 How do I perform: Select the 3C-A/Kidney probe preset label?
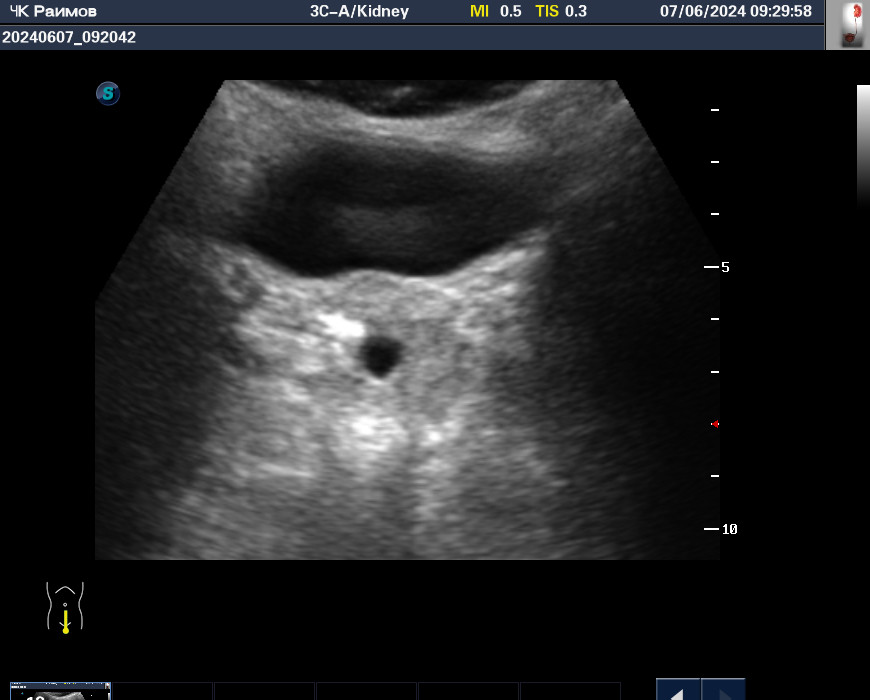tap(360, 11)
